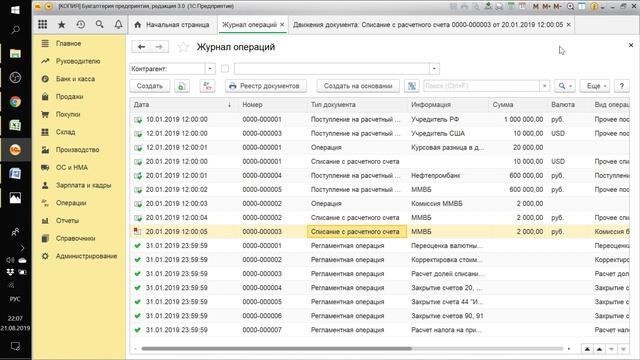Open the Банк и касса section
The width and height of the screenshot is (640, 360).
(x=79, y=79)
